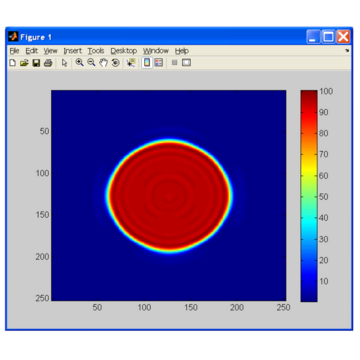This screenshot has height=360, width=360.
Task: Click the Hide Plot Tools icon
Action: [174, 62]
